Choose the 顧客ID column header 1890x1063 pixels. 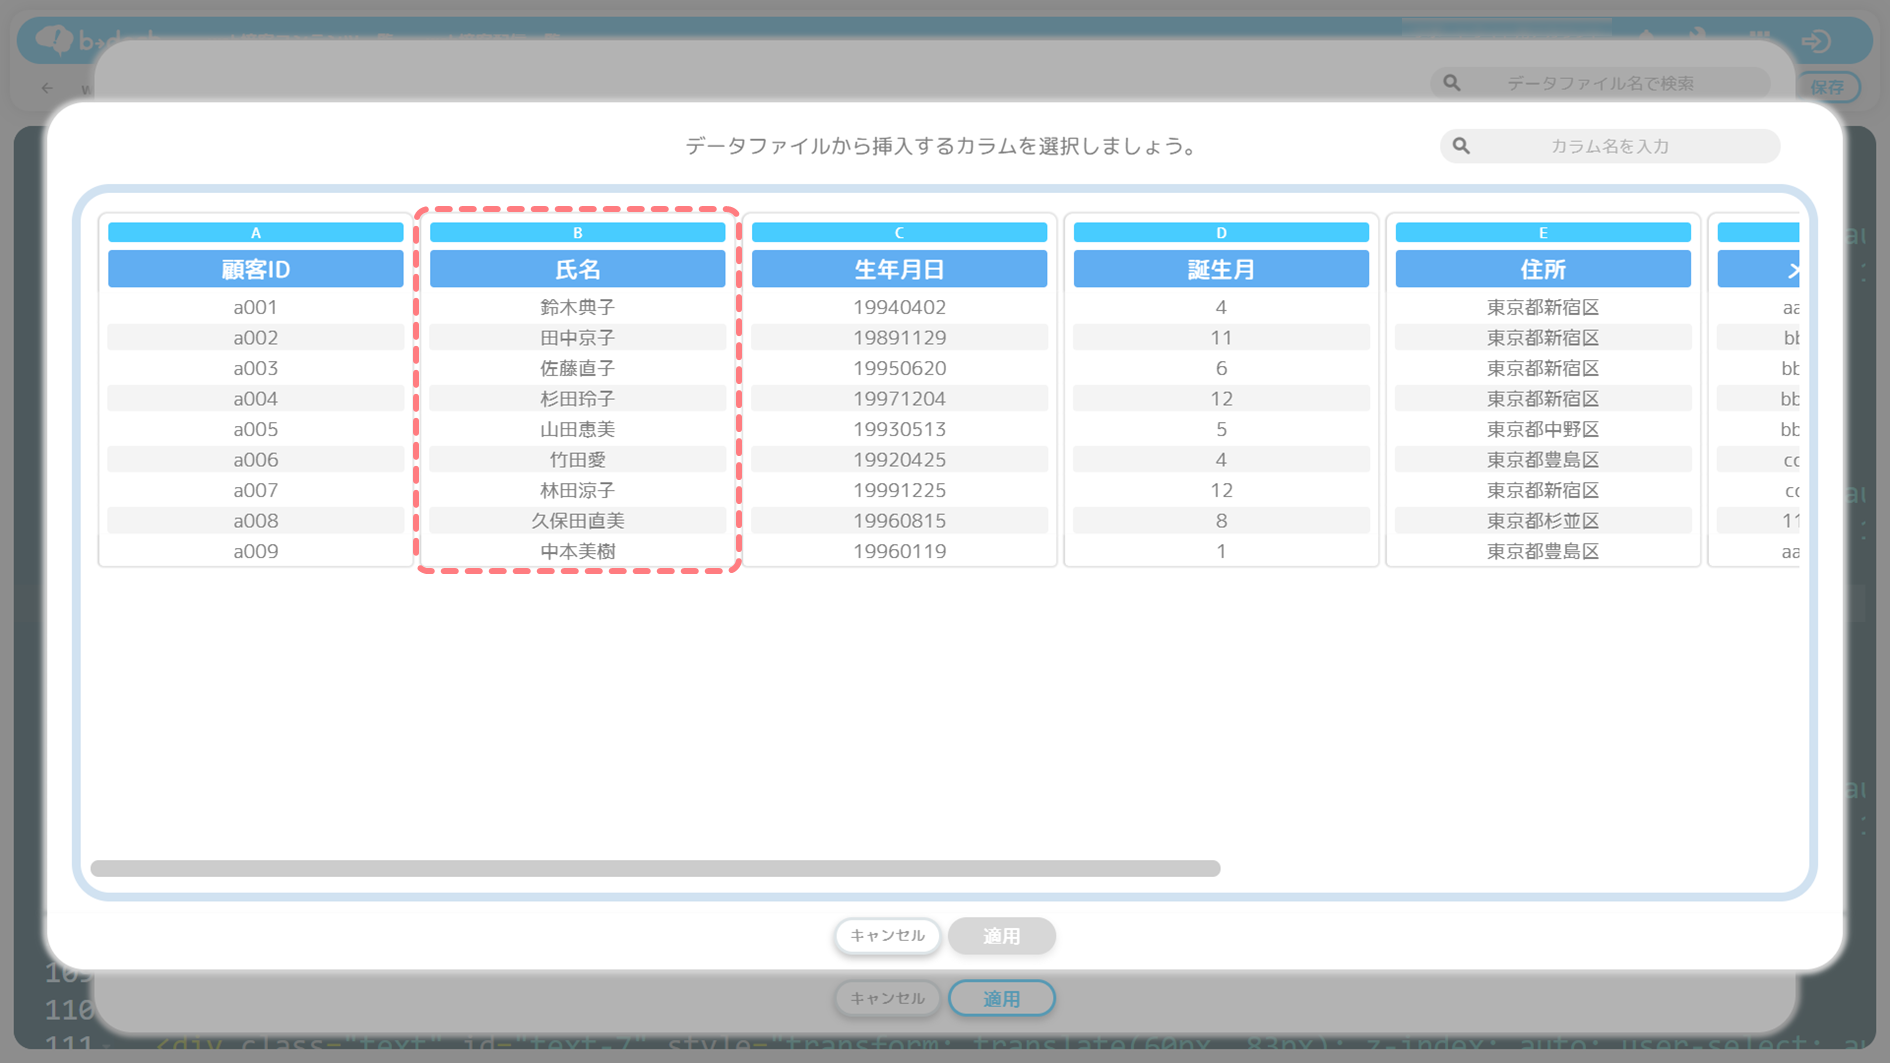(x=256, y=269)
